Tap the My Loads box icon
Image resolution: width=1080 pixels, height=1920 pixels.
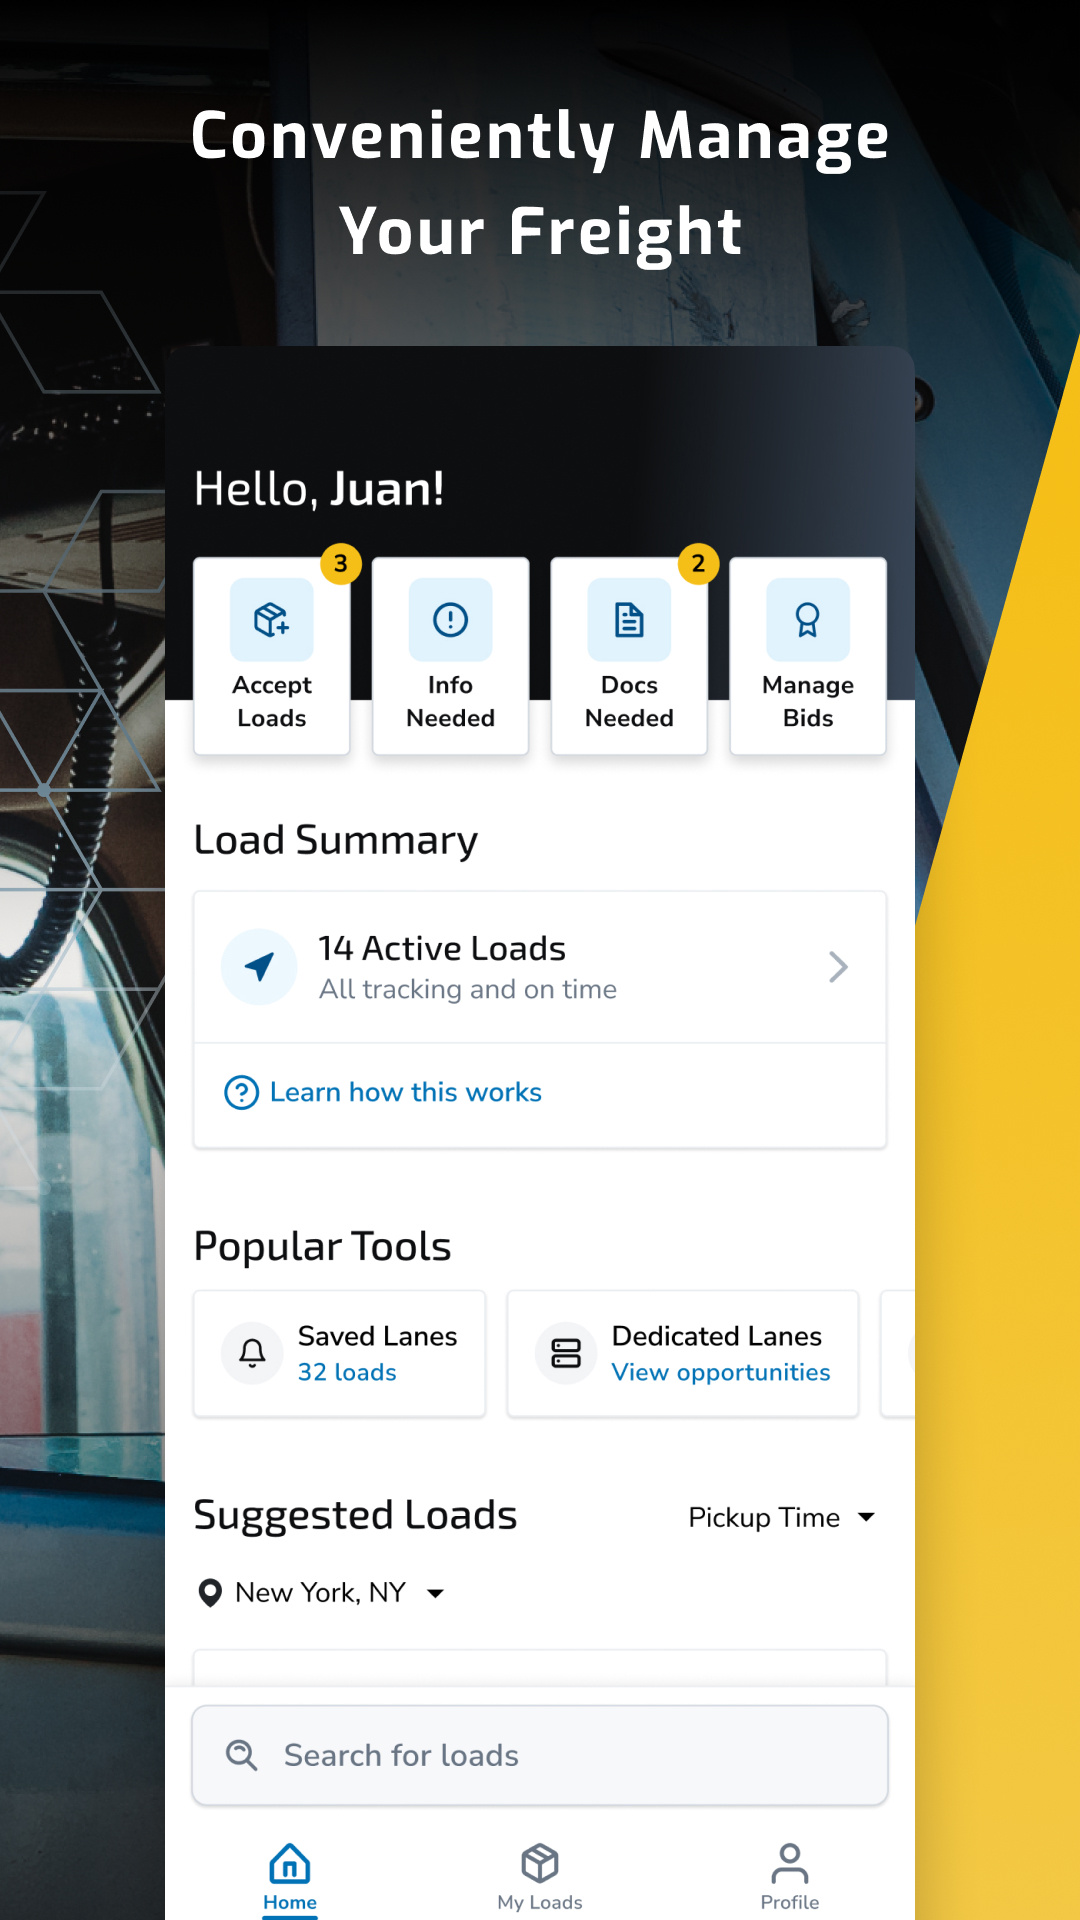(x=540, y=1864)
